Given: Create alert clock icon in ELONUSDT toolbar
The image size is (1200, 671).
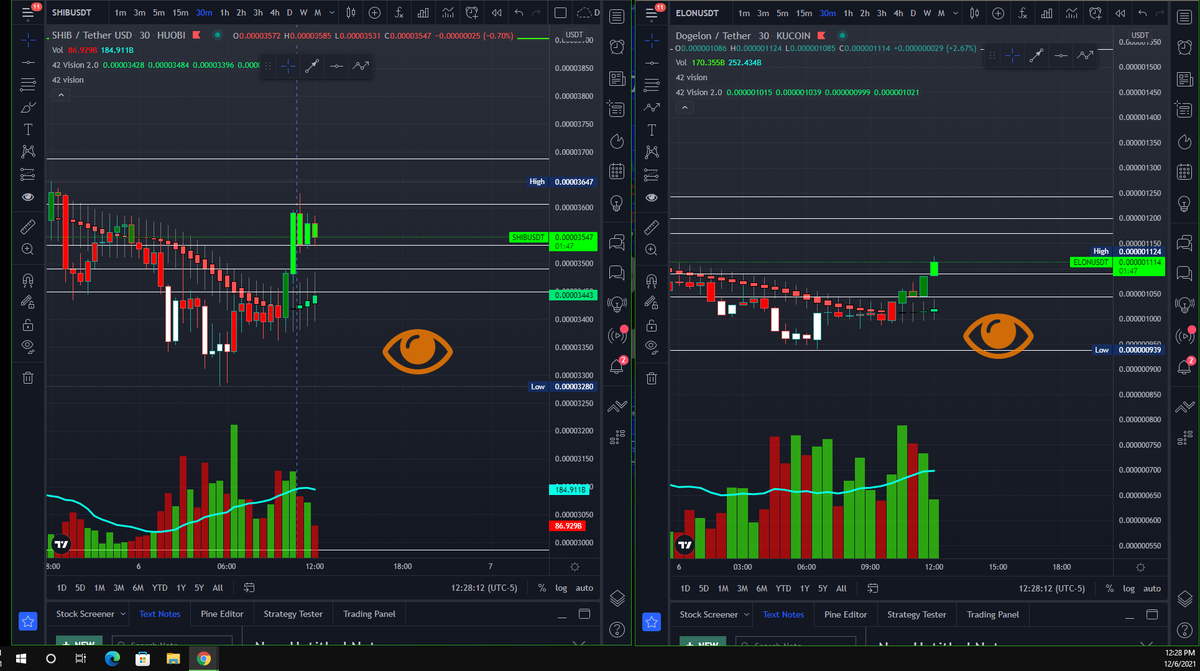Looking at the screenshot, I should (1095, 13).
